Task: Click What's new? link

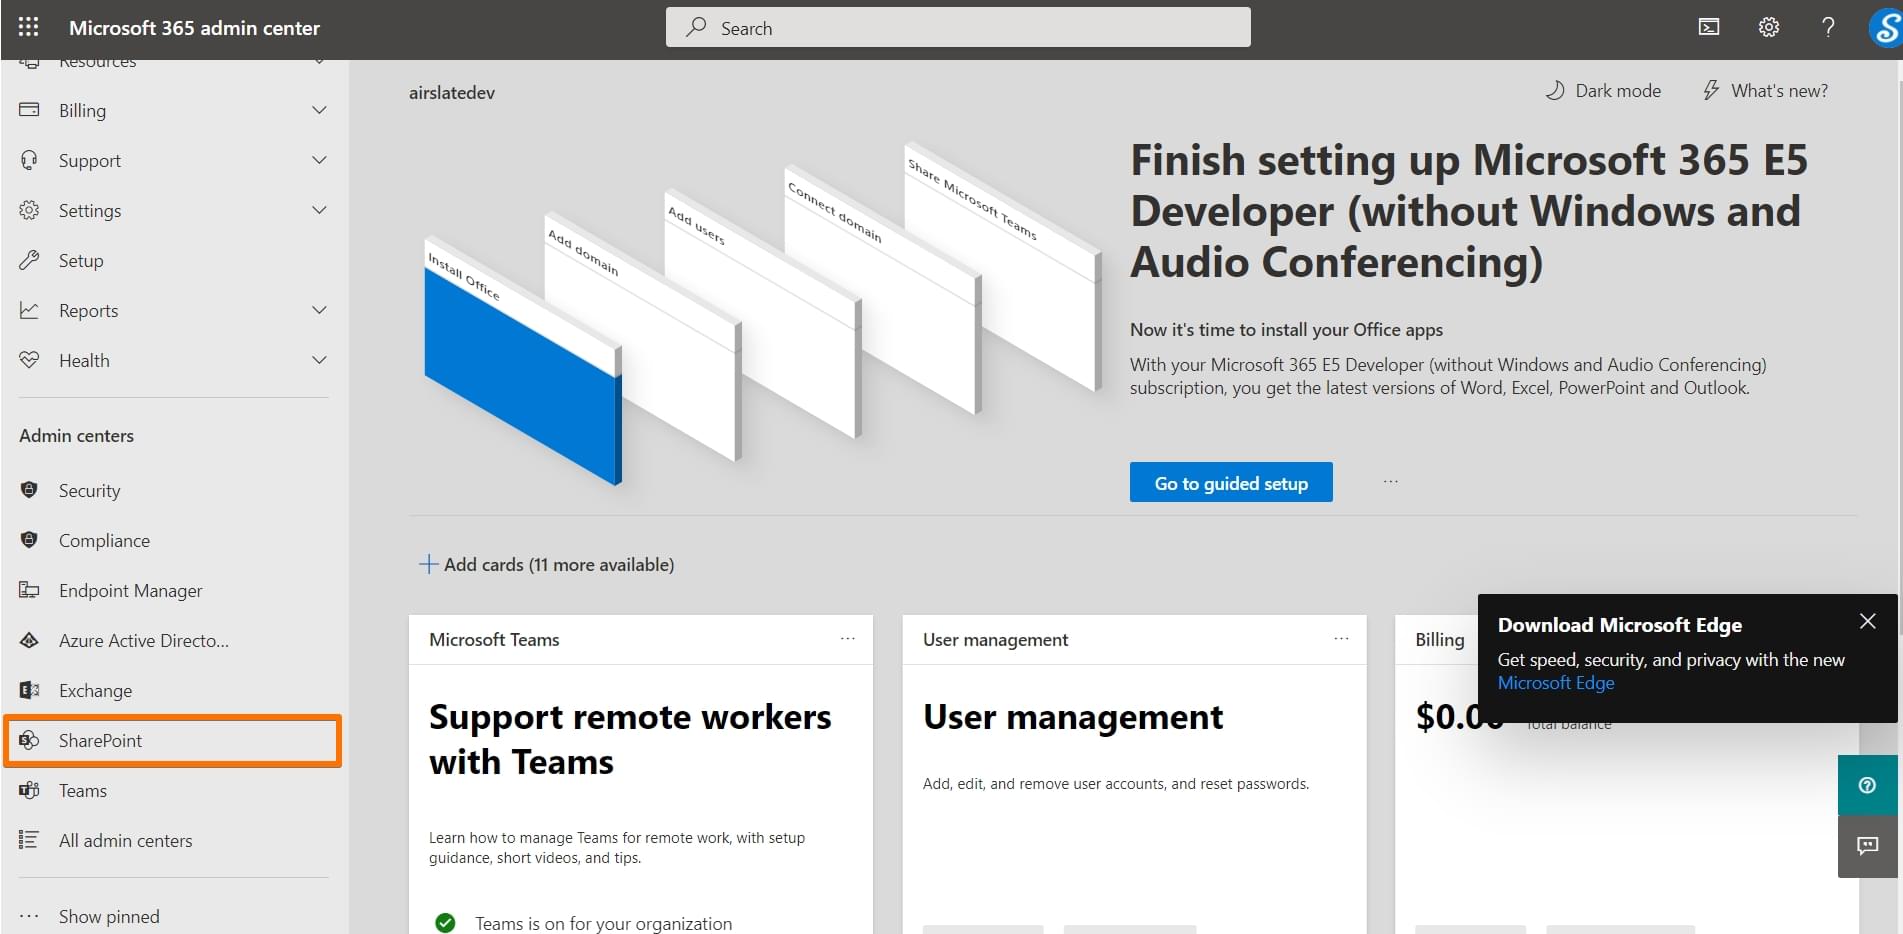Action: coord(1765,91)
